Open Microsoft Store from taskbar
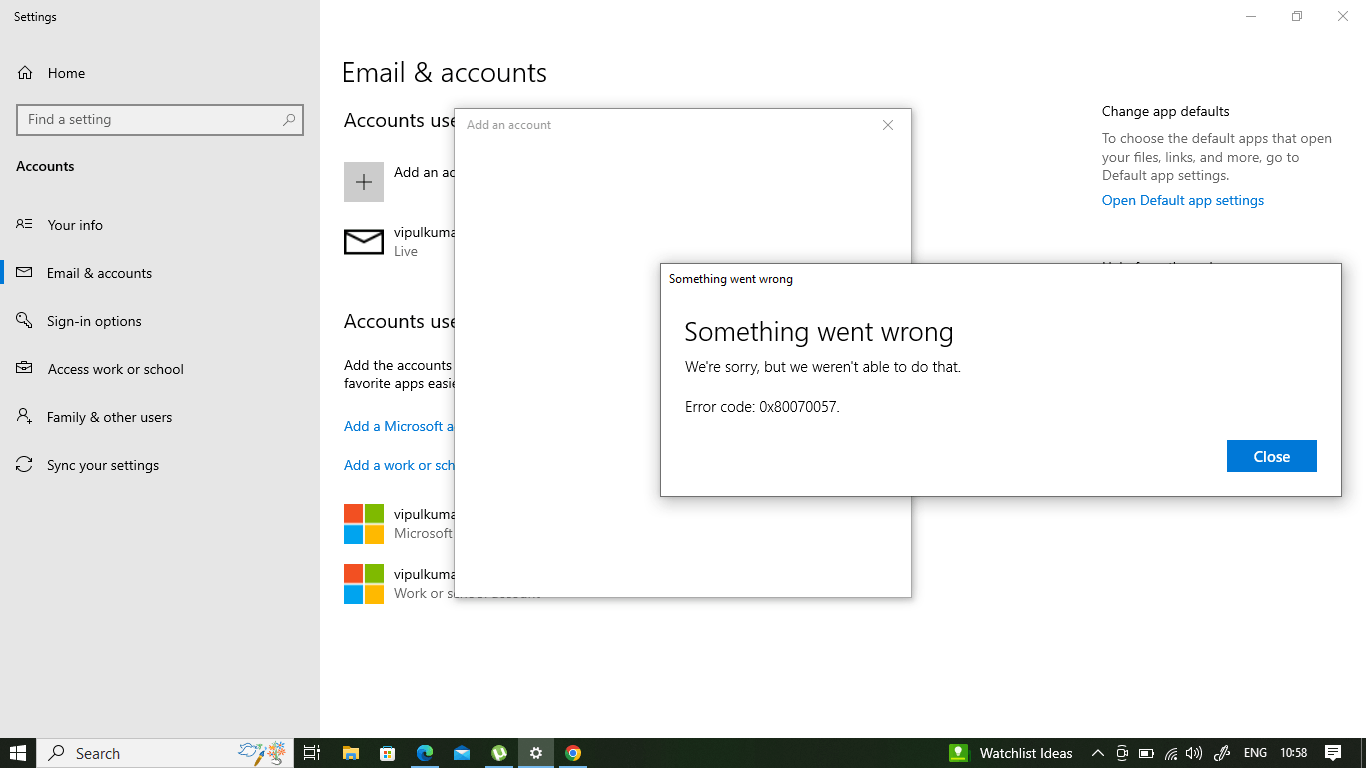The image size is (1366, 768). [x=388, y=753]
